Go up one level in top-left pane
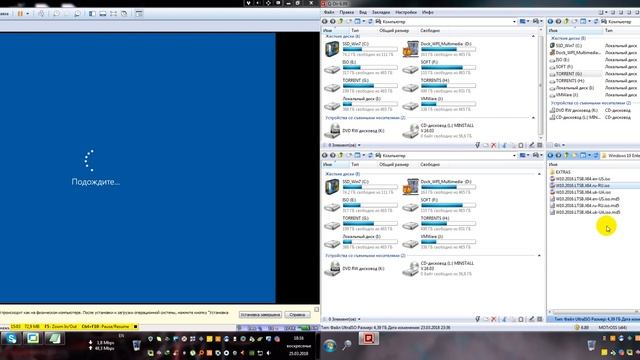This screenshot has height=360, width=640. pos(341,21)
